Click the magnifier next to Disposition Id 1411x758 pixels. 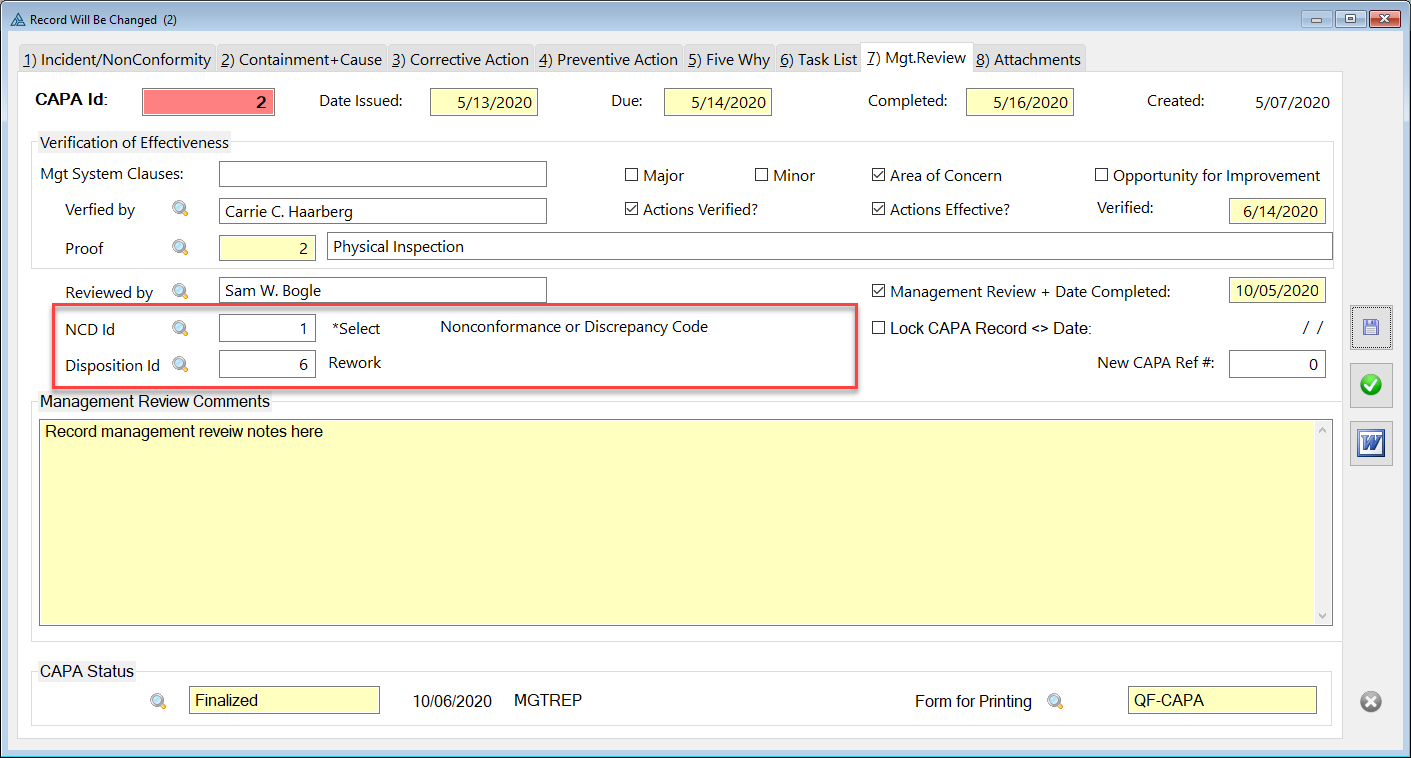coord(180,365)
